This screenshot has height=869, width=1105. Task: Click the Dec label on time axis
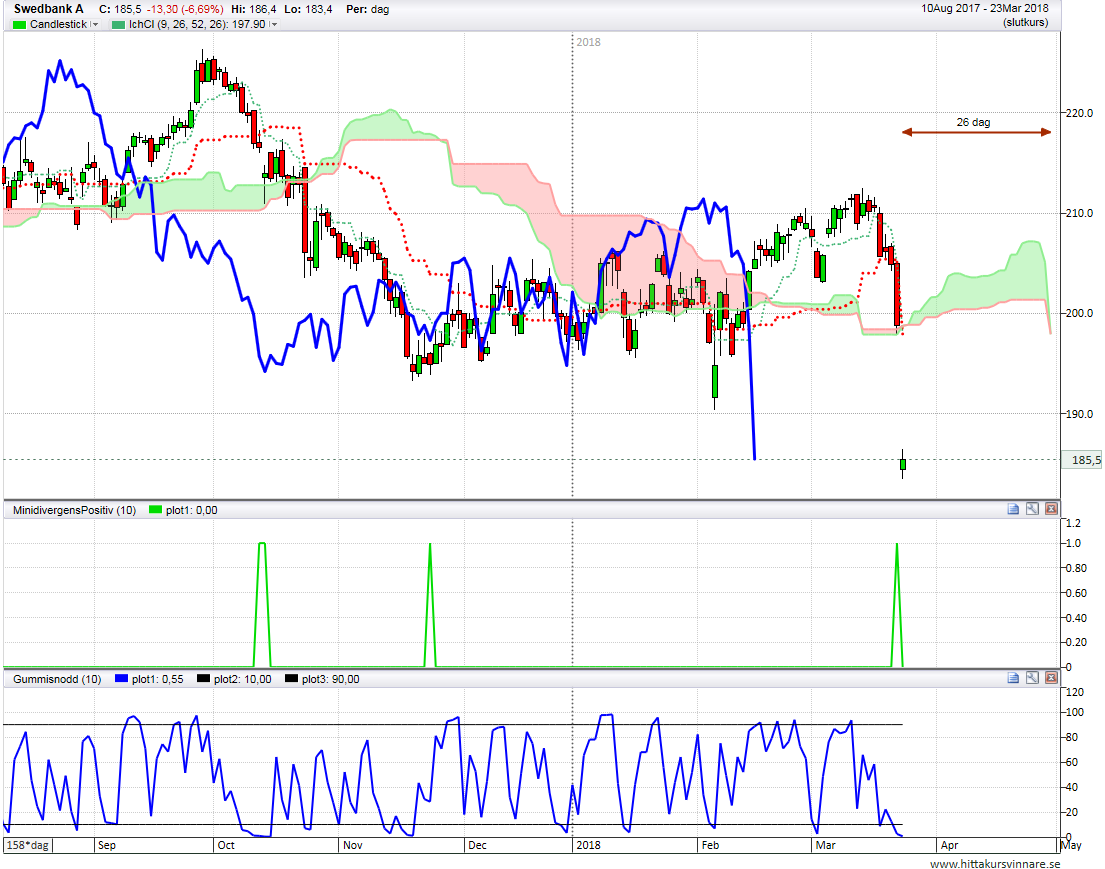click(x=477, y=845)
